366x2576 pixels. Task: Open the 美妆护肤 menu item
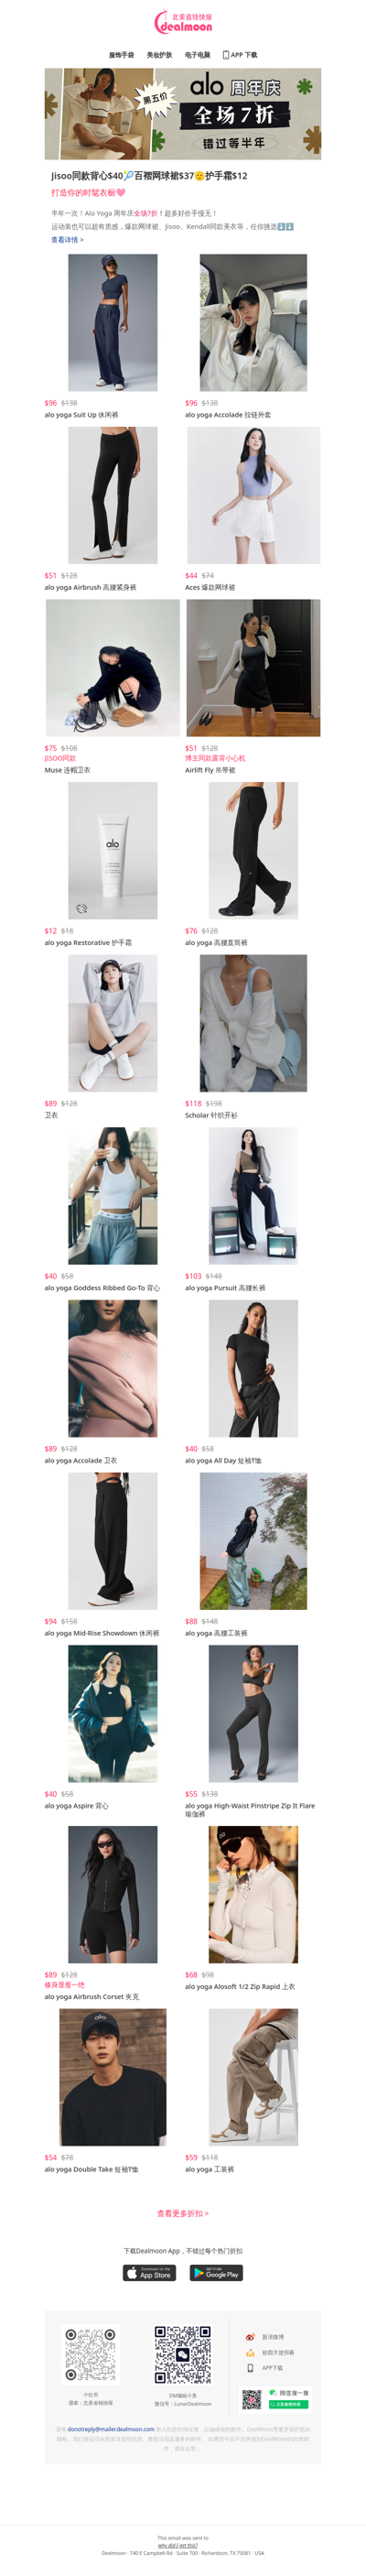[x=159, y=55]
